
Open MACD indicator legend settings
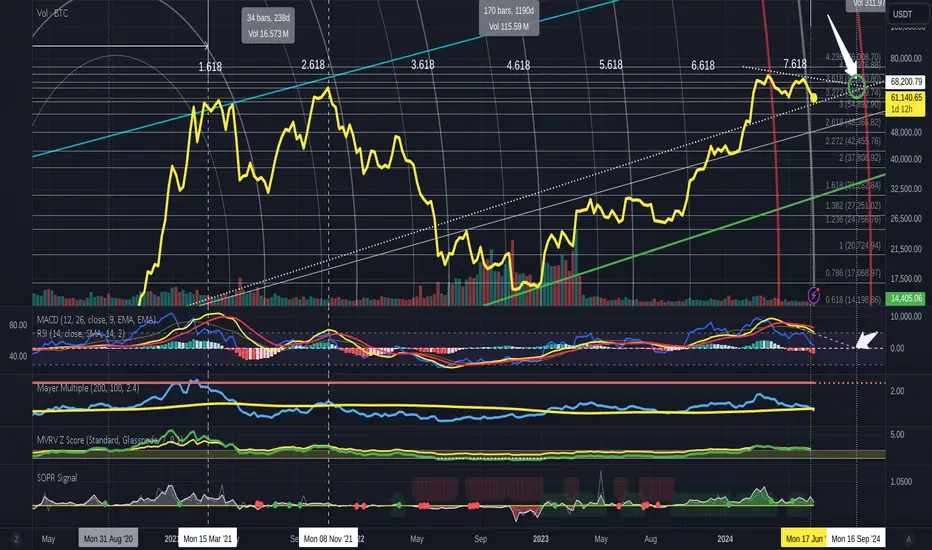click(96, 320)
